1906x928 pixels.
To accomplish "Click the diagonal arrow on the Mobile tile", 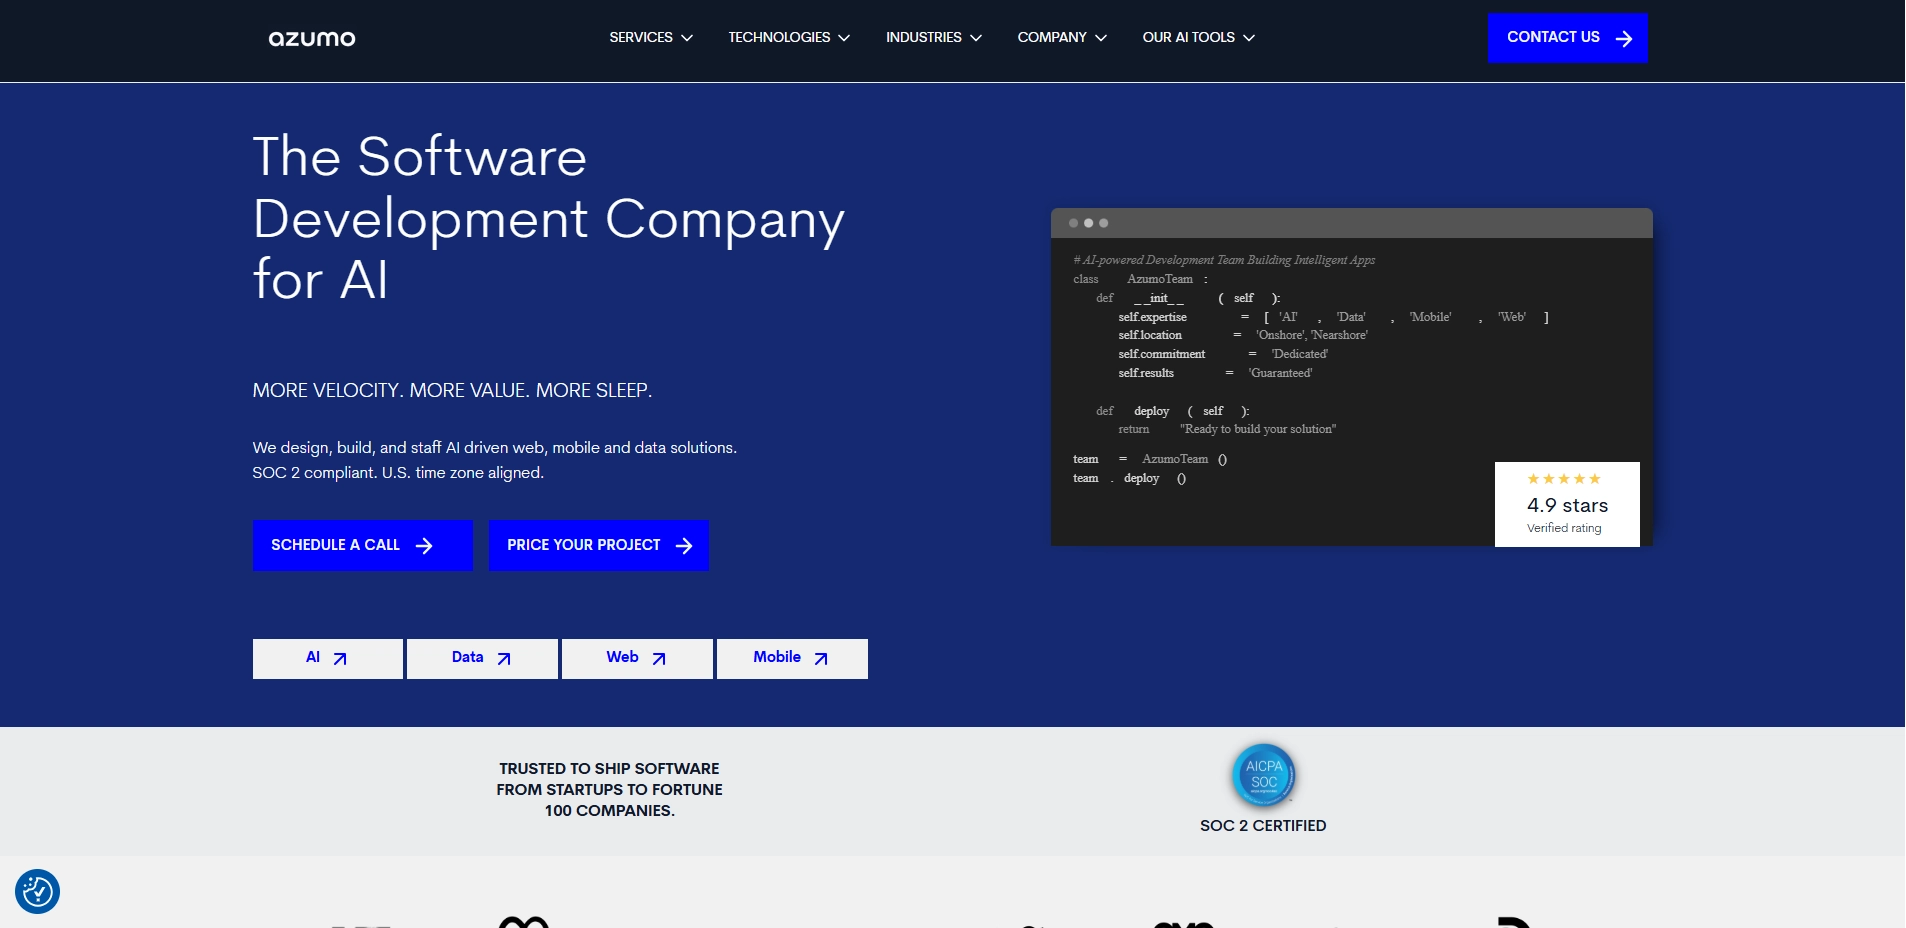I will (x=821, y=659).
